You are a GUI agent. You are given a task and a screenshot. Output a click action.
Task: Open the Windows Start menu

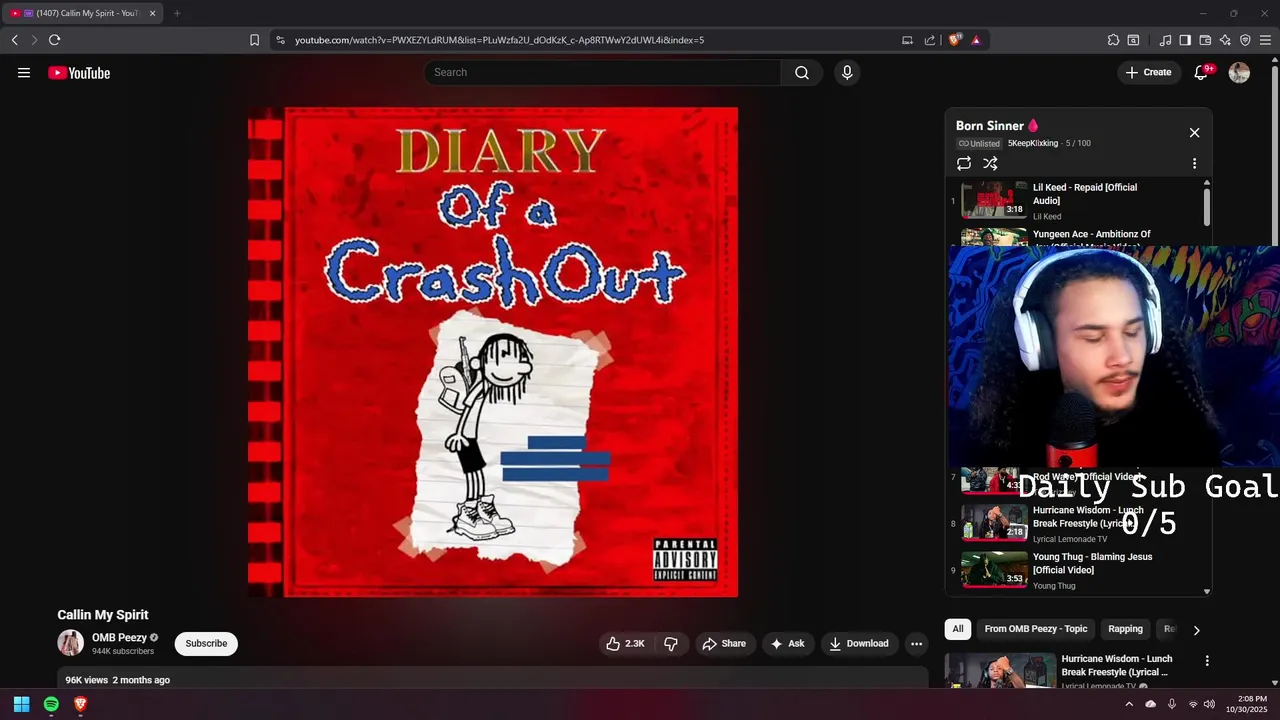tap(21, 704)
